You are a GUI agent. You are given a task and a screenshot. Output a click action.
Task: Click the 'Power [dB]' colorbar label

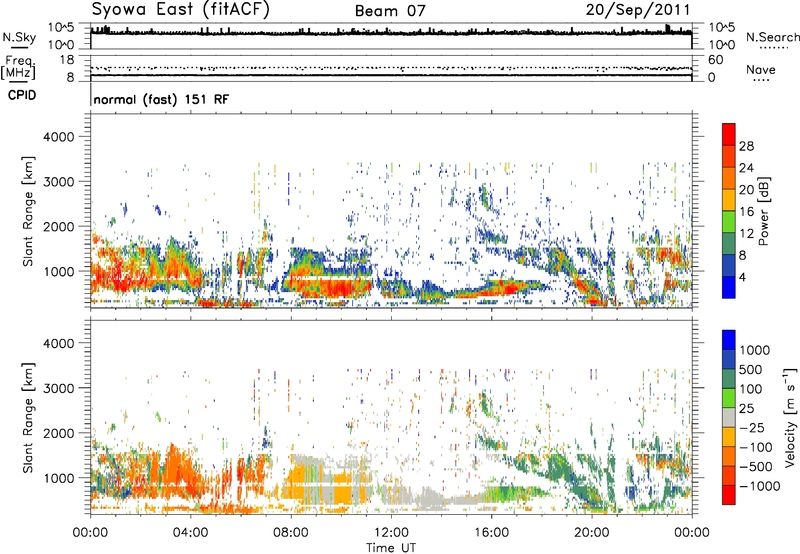click(764, 211)
